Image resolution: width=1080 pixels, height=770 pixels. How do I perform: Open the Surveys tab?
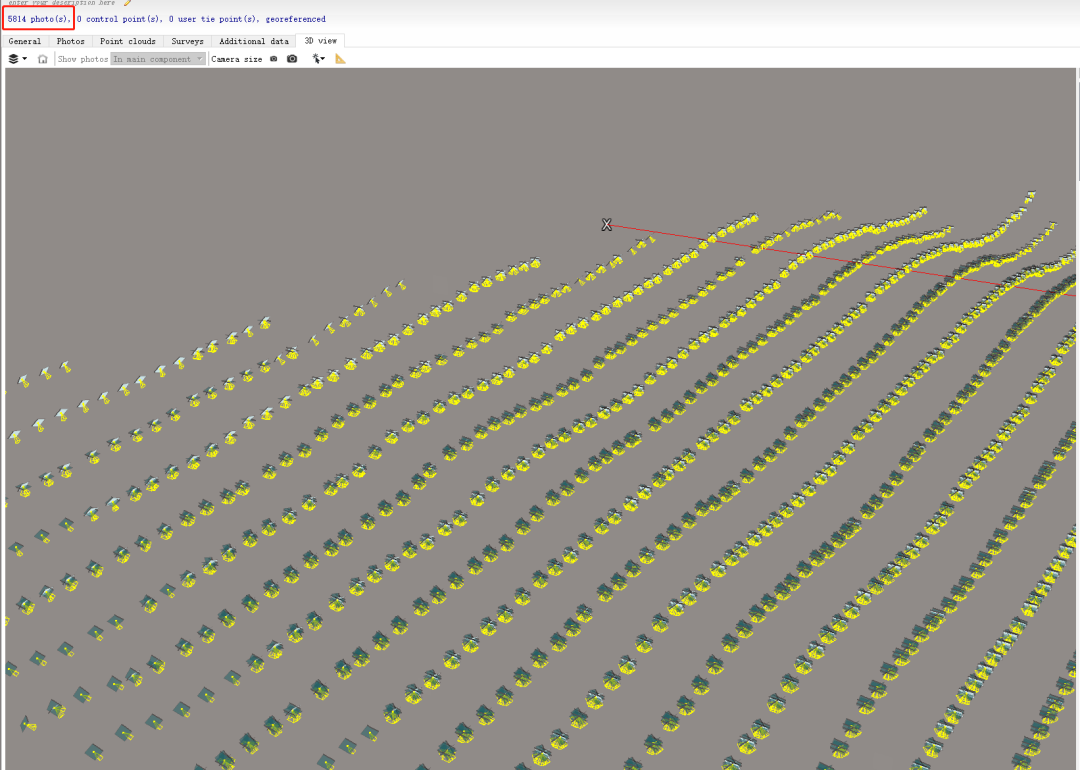(187, 41)
